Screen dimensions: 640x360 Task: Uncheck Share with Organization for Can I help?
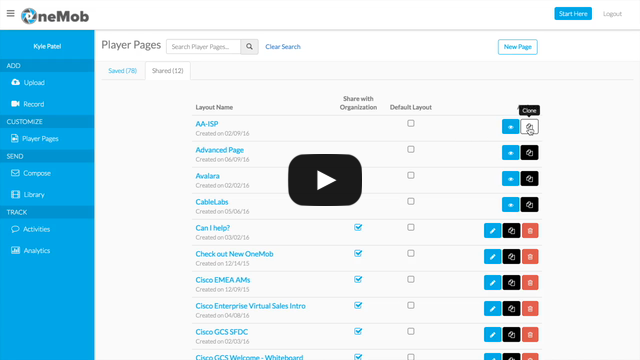pos(358,227)
